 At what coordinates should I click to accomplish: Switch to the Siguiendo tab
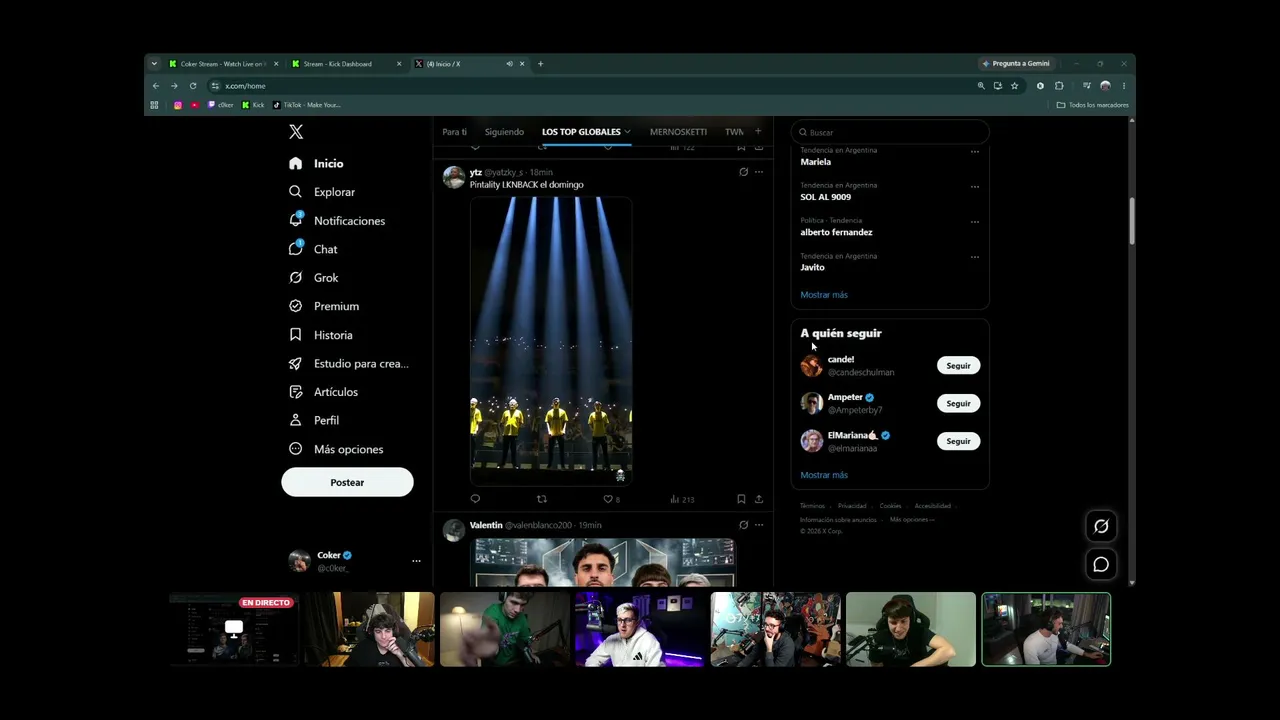click(x=504, y=132)
